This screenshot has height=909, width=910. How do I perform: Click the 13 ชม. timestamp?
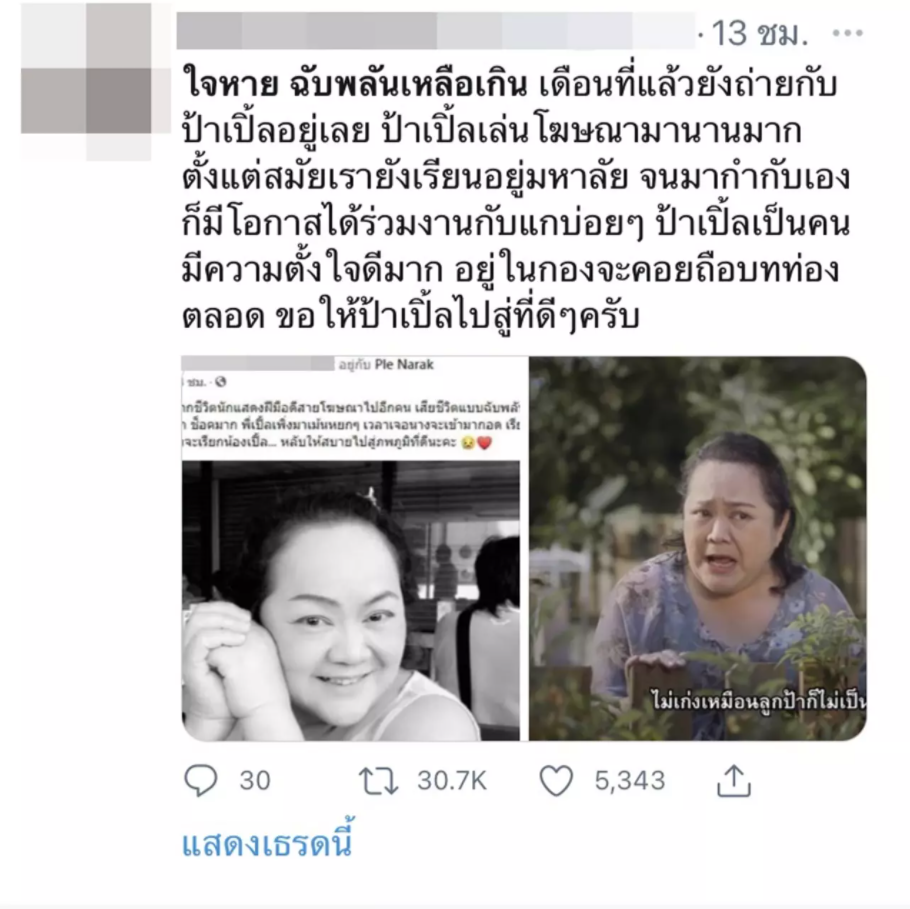(x=760, y=34)
